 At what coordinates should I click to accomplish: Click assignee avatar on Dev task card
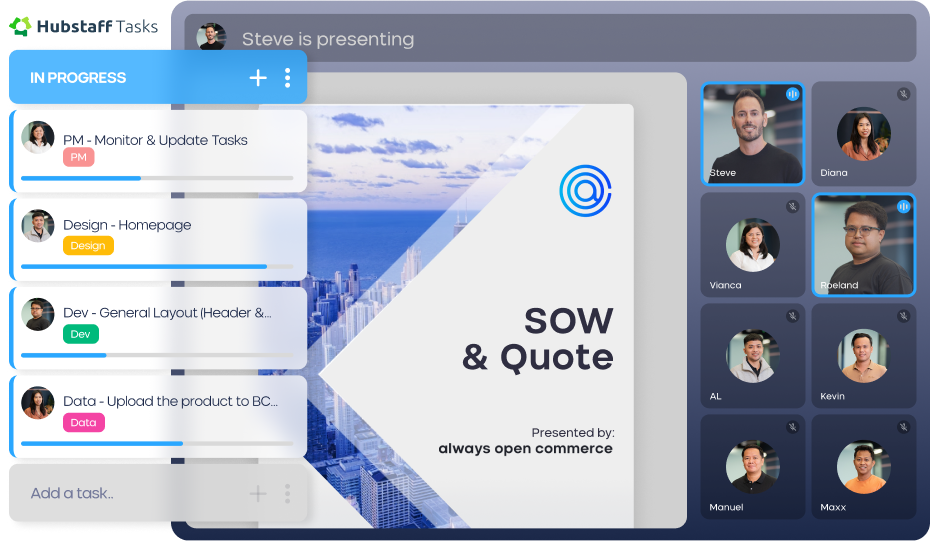(x=38, y=314)
